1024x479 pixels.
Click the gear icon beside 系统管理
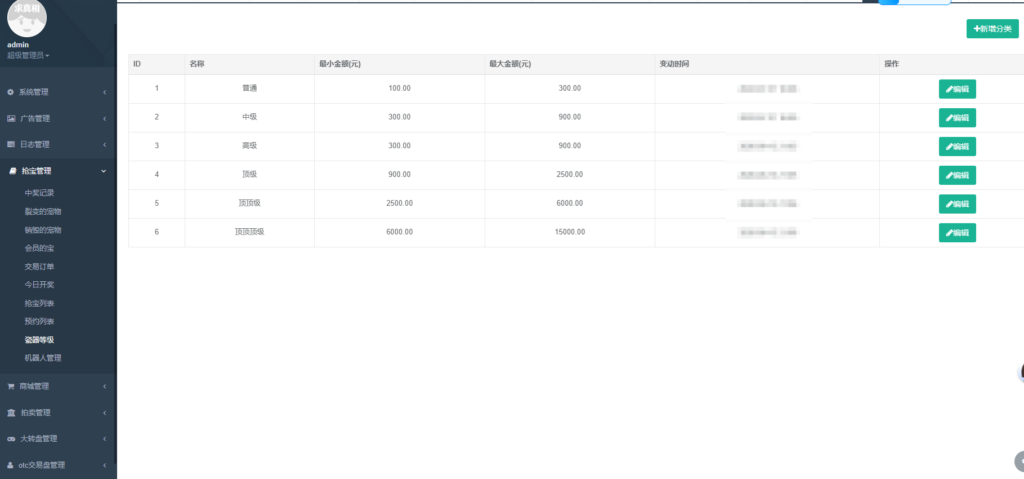coord(11,92)
